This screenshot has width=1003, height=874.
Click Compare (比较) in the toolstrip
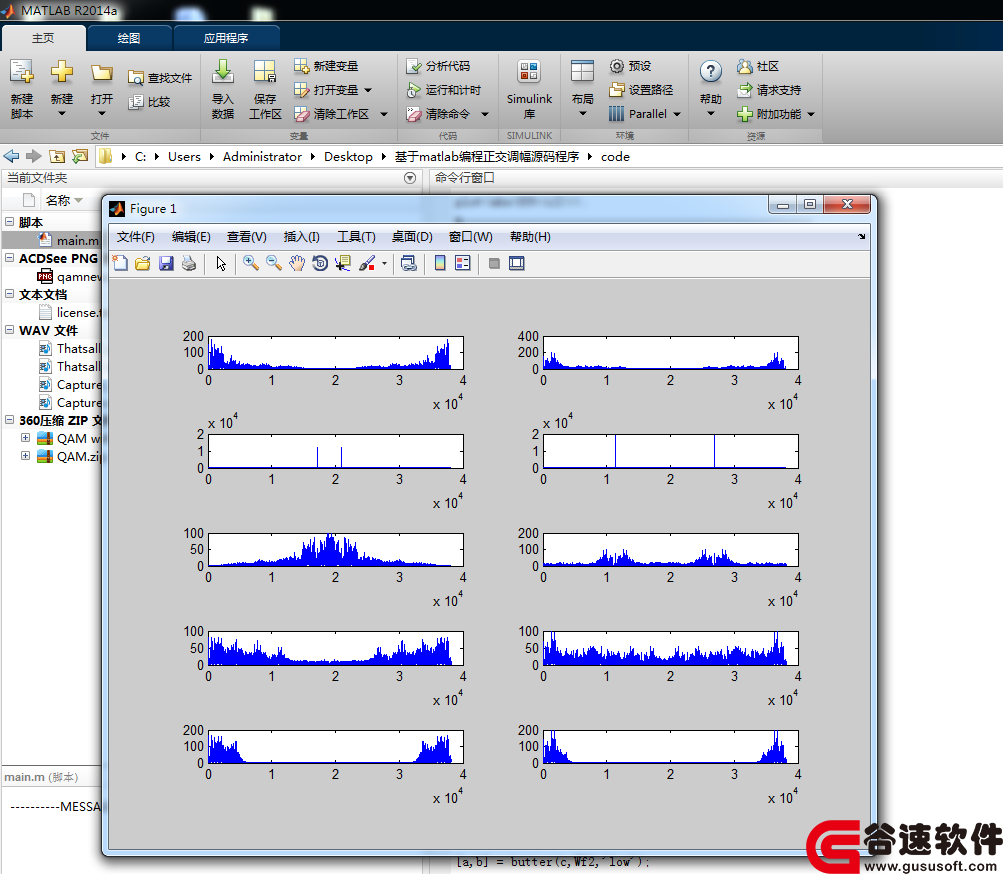pyautogui.click(x=149, y=102)
